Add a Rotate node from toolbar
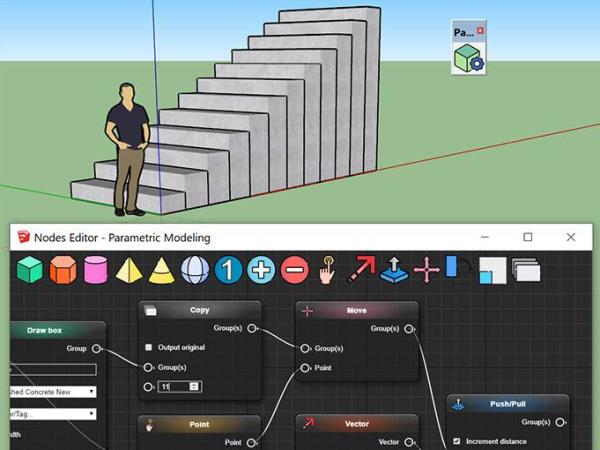This screenshot has height=450, width=600. pyautogui.click(x=458, y=267)
